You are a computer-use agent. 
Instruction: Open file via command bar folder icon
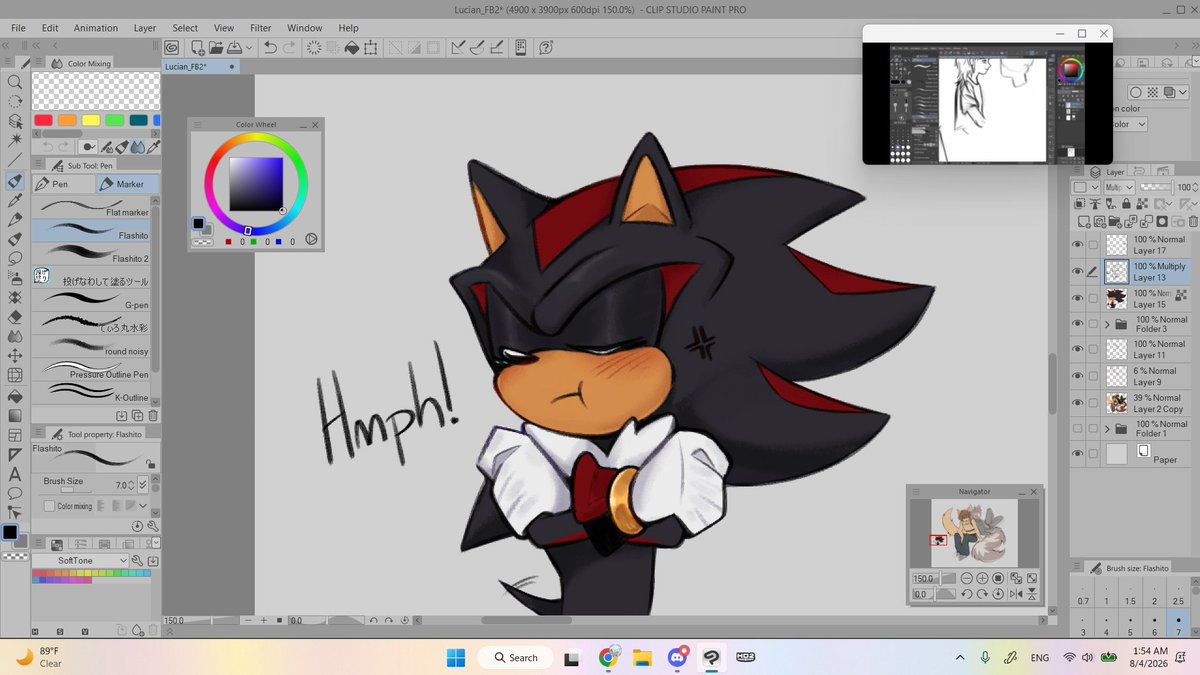(x=216, y=47)
